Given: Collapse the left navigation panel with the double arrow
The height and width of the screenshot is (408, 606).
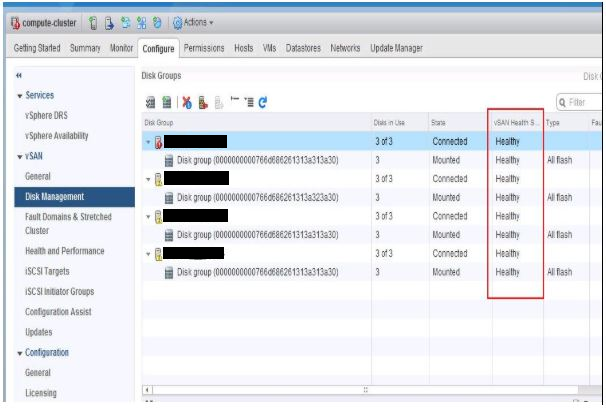Looking at the screenshot, I should 19,75.
